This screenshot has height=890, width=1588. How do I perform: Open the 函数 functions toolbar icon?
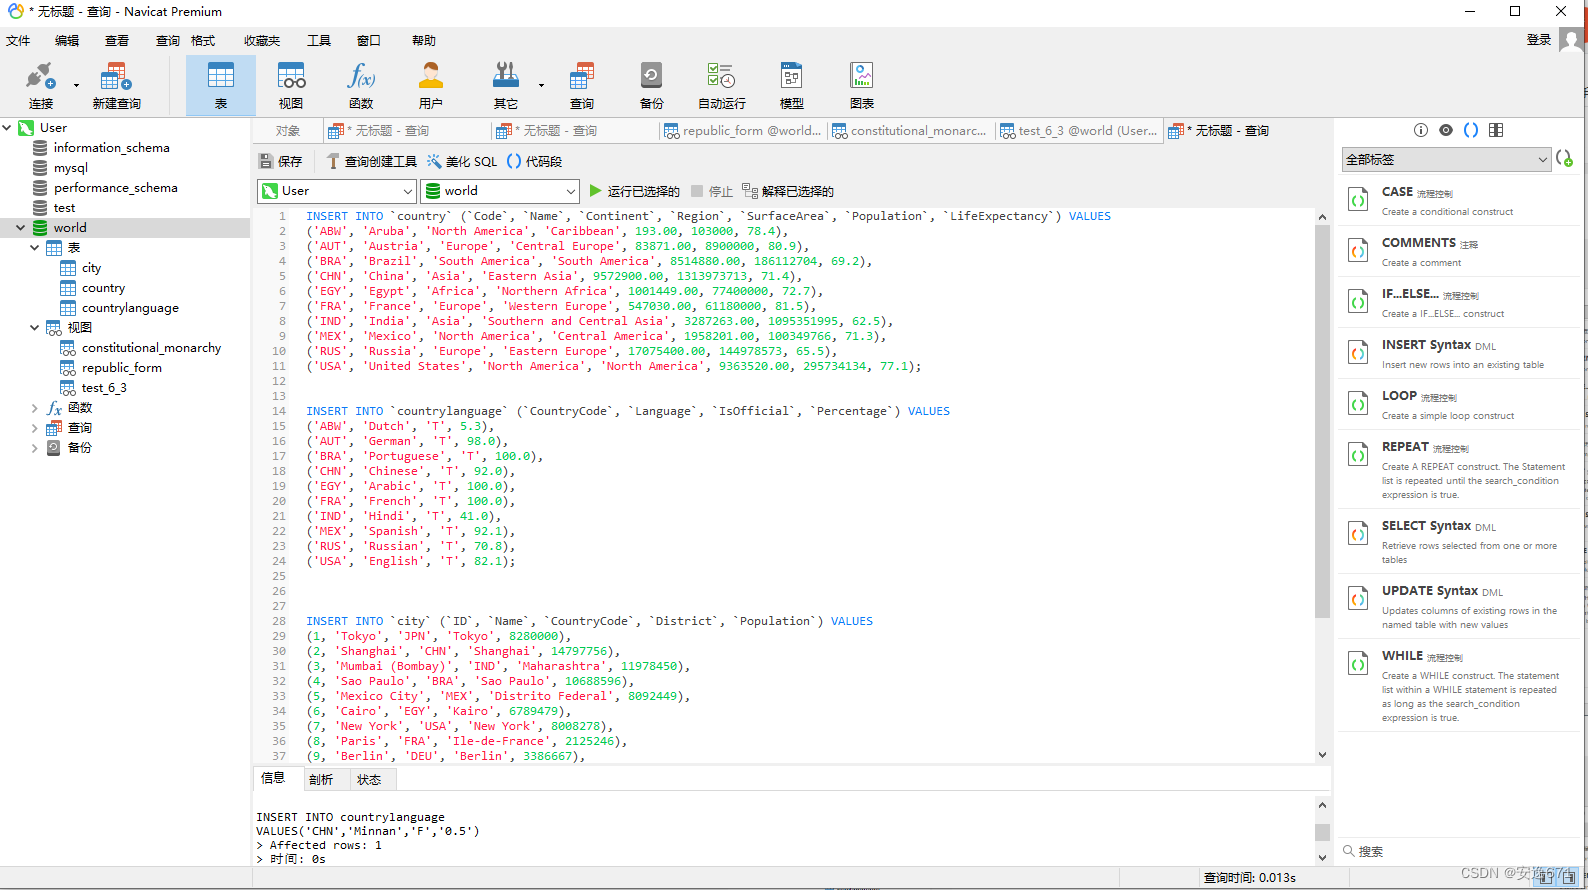(x=361, y=85)
